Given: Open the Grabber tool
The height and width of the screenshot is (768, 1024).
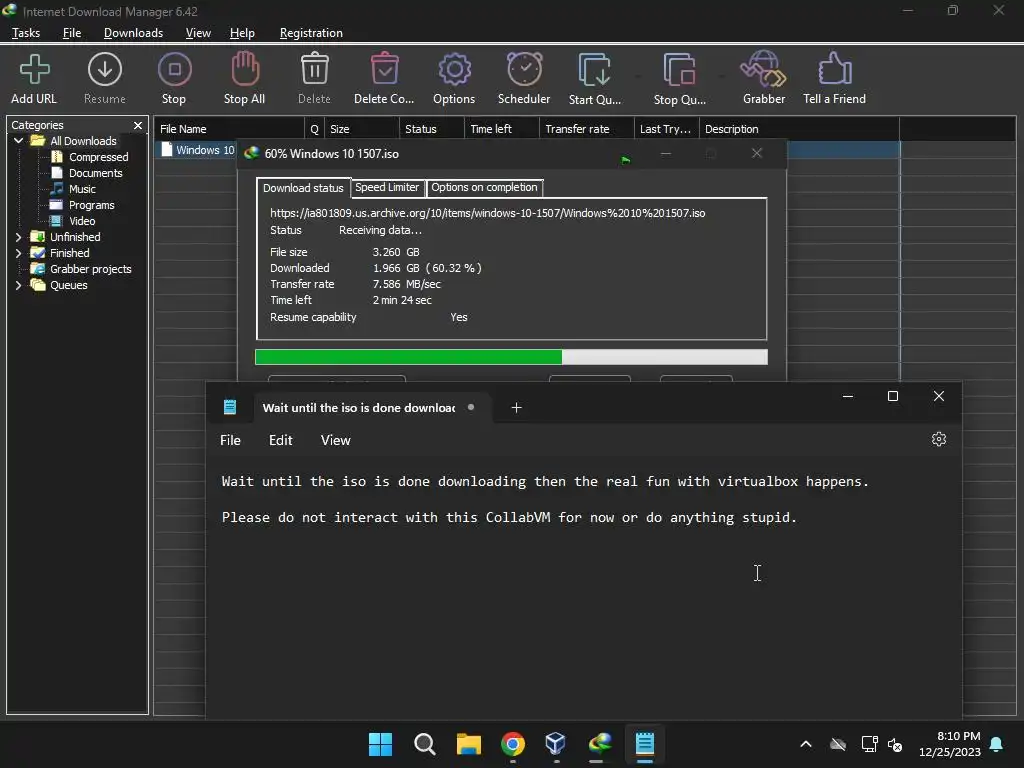Looking at the screenshot, I should 763,69.
